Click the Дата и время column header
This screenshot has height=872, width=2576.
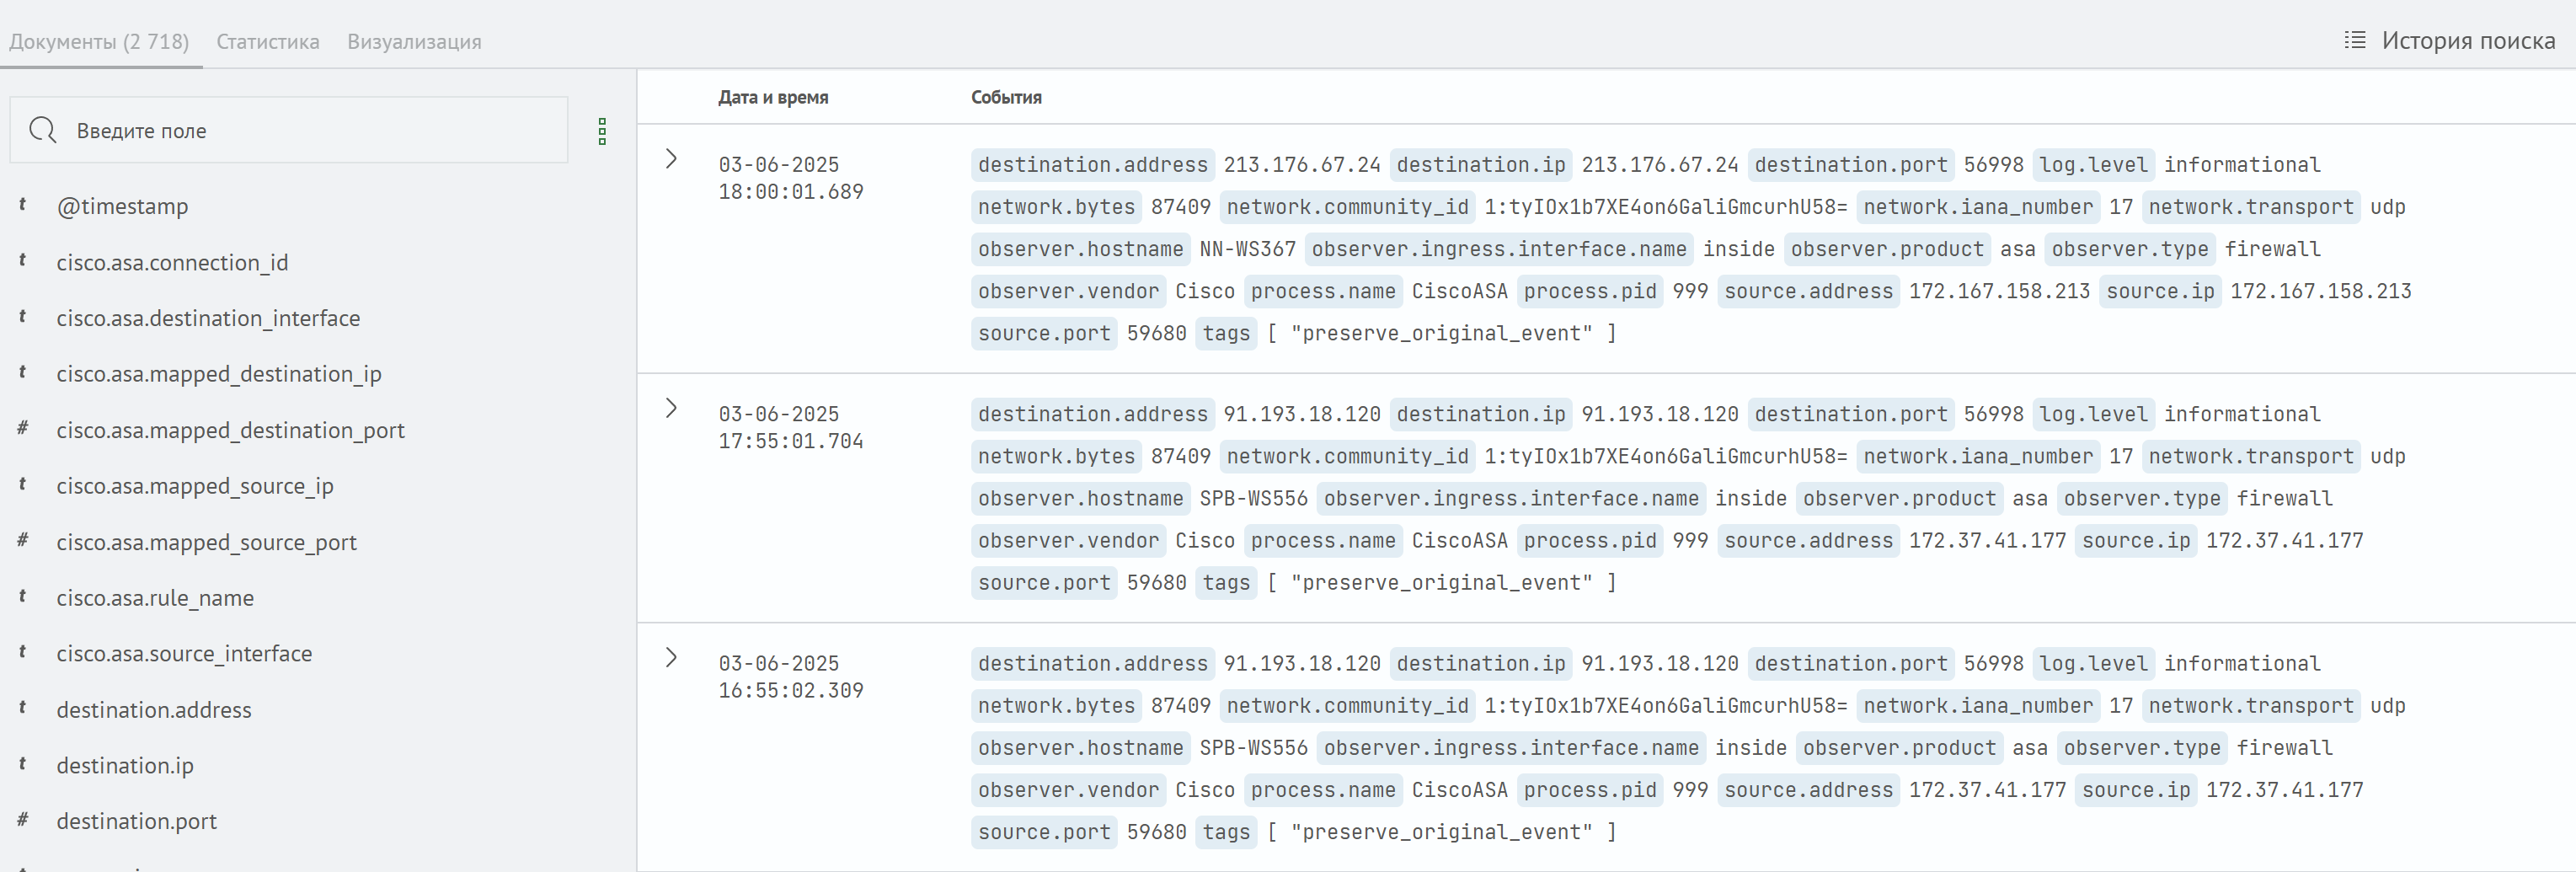click(773, 97)
